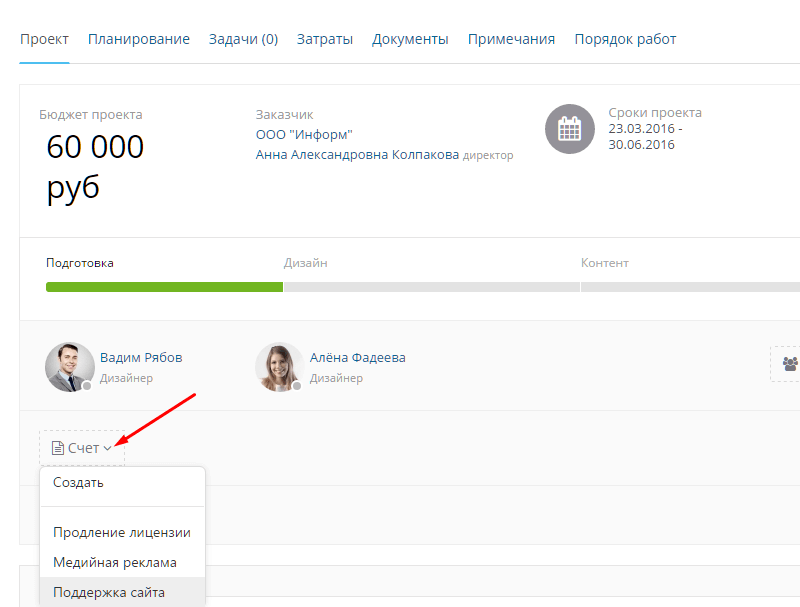Open the Документы tab

[x=410, y=39]
